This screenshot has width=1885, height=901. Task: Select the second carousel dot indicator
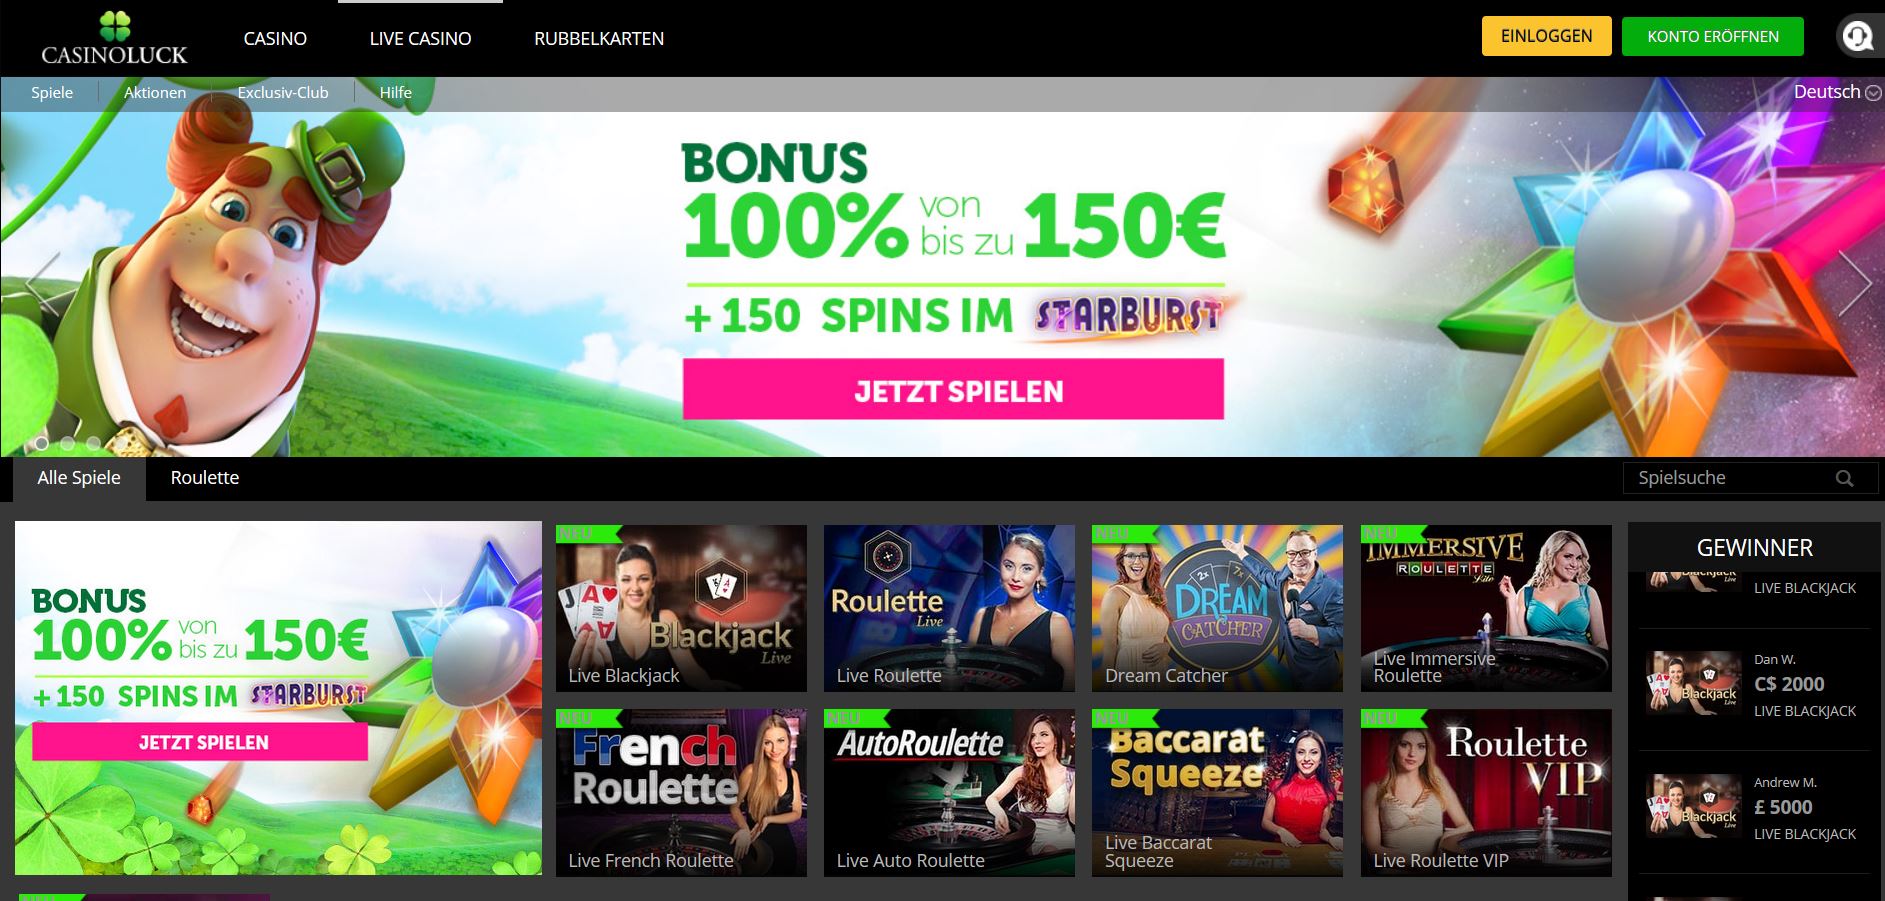tap(67, 442)
